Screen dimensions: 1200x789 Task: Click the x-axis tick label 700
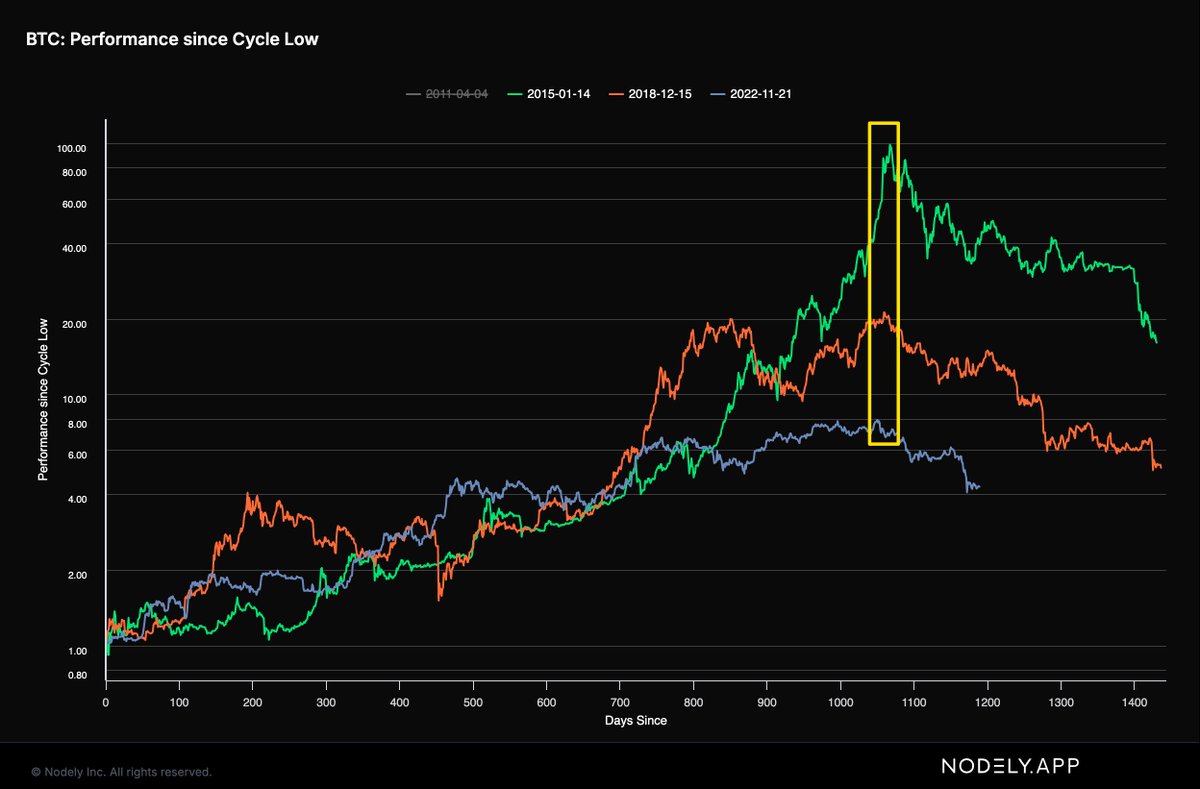[620, 702]
